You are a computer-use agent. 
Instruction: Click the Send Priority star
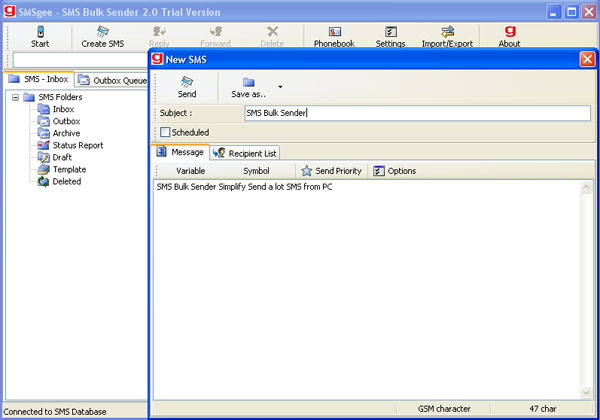[306, 171]
